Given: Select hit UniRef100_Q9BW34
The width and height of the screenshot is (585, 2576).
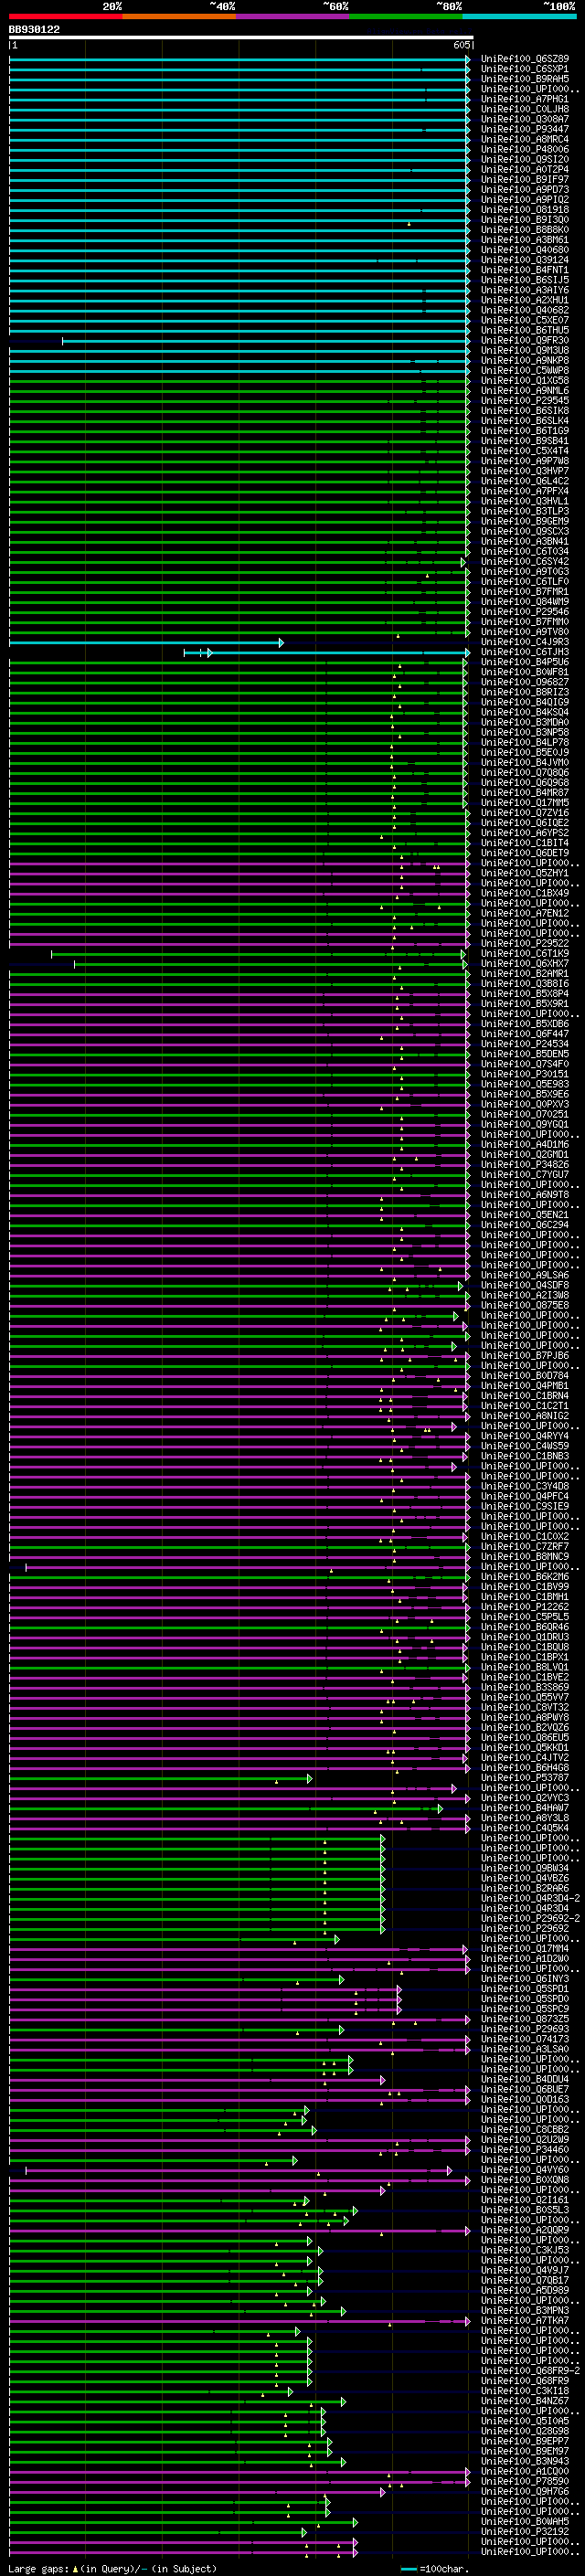Looking at the screenshot, I should (x=525, y=1868).
